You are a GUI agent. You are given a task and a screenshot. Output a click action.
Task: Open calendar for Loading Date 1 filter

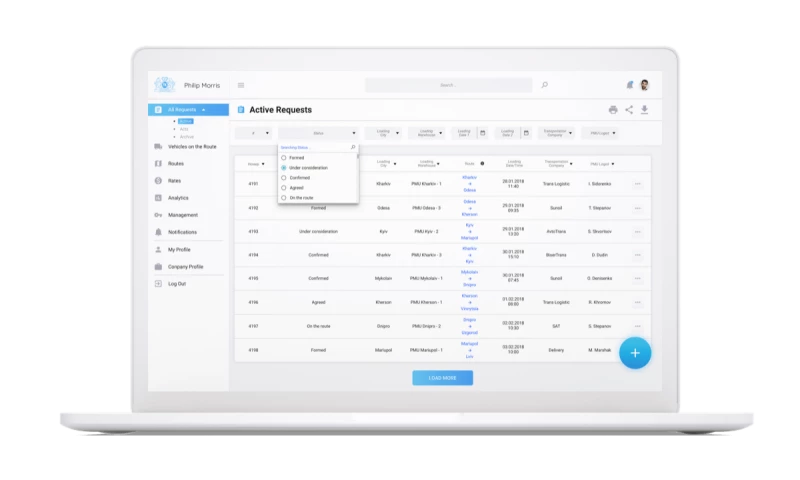tap(483, 133)
